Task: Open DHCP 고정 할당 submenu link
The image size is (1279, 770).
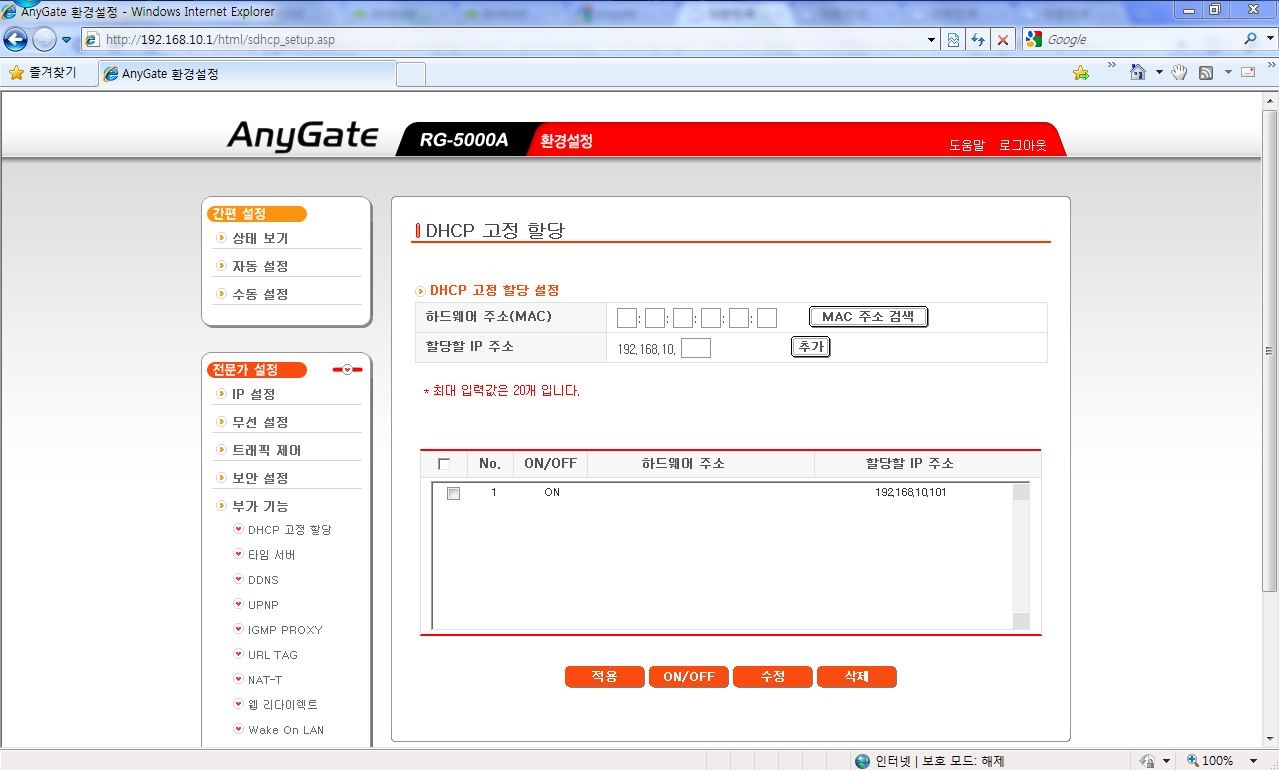Action: coord(289,530)
